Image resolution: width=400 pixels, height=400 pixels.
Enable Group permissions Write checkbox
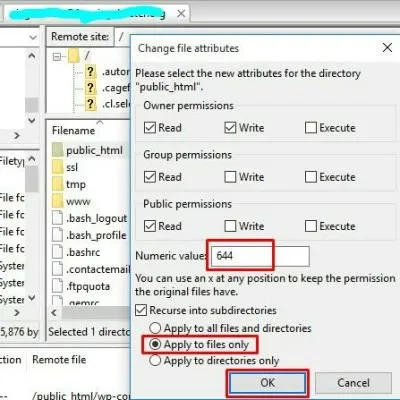[230, 177]
